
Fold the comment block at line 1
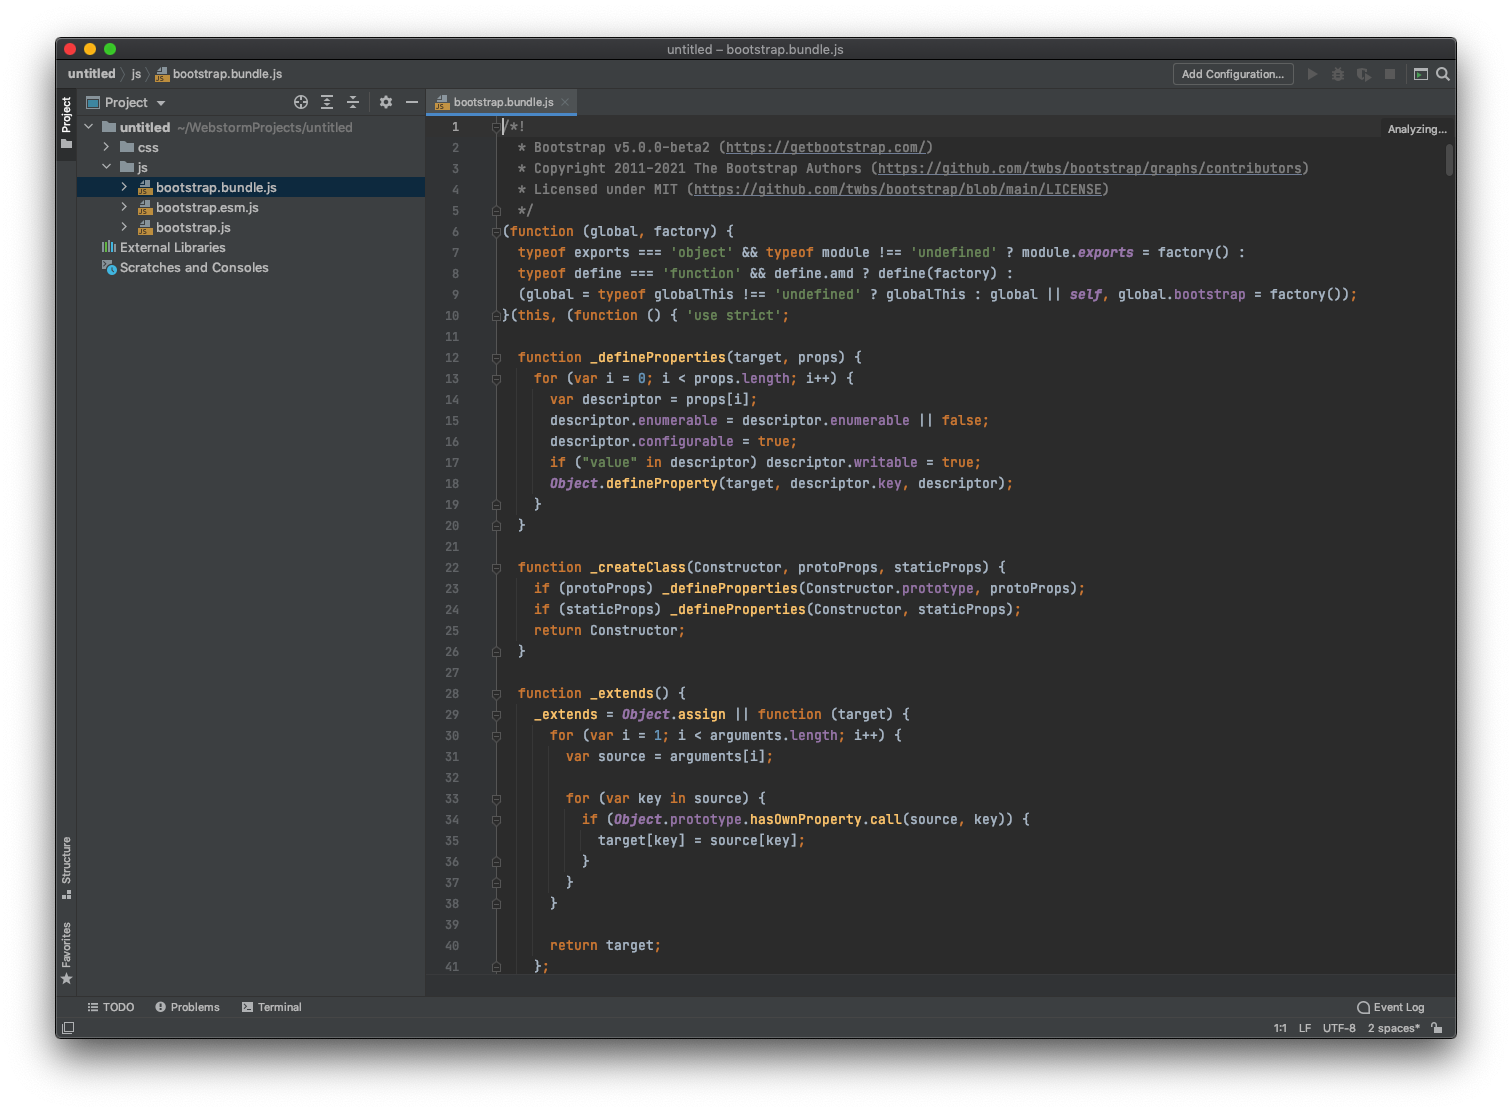(x=496, y=127)
